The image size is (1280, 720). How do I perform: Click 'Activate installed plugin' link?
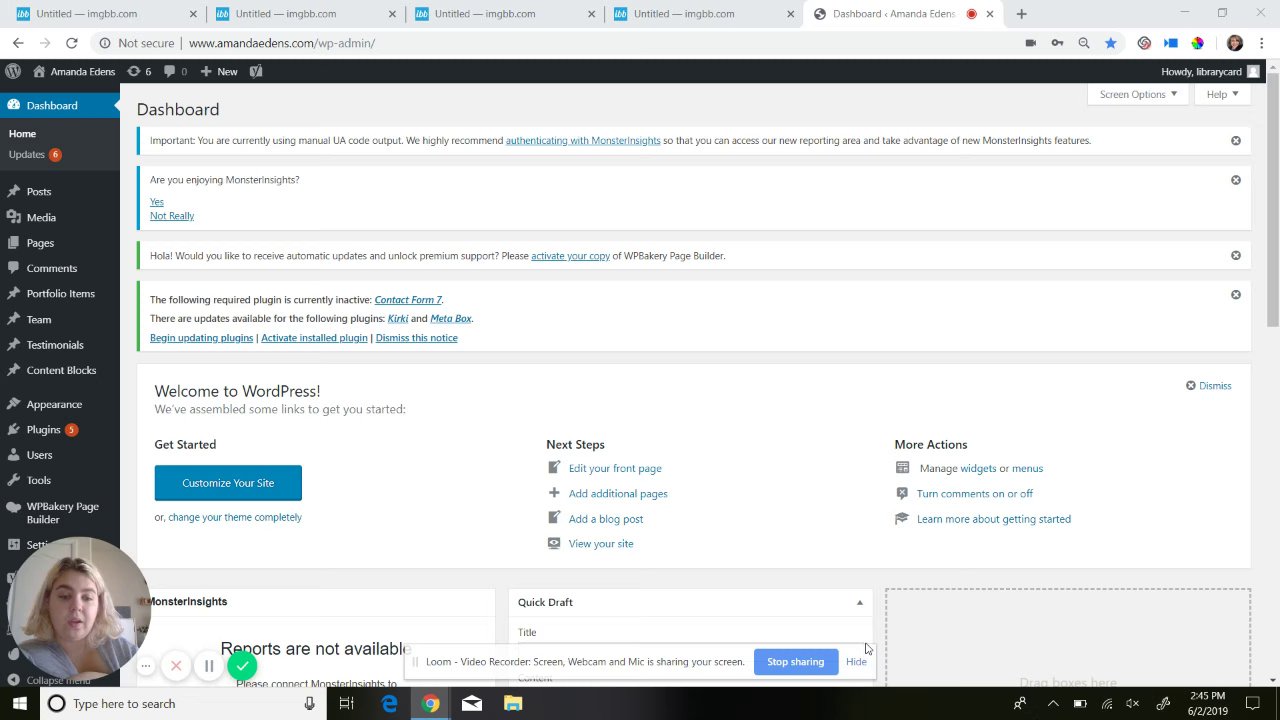coord(314,338)
